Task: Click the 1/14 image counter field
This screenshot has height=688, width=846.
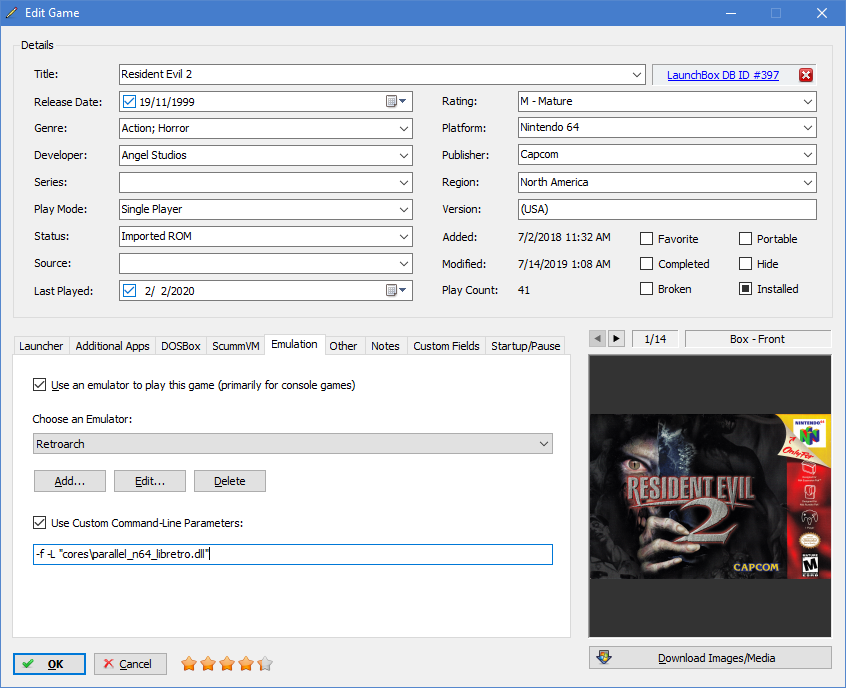Action: click(x=655, y=339)
